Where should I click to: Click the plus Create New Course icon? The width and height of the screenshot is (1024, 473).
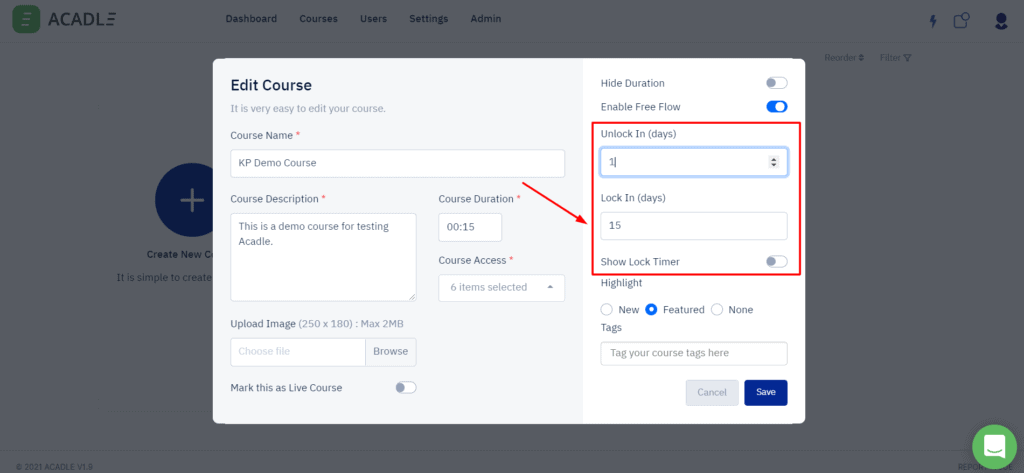point(191,200)
